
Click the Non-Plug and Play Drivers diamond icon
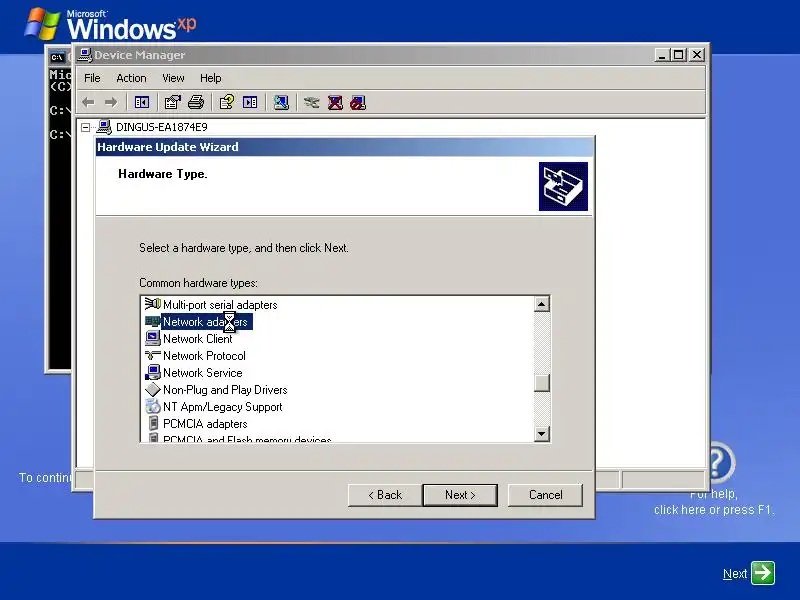152,389
